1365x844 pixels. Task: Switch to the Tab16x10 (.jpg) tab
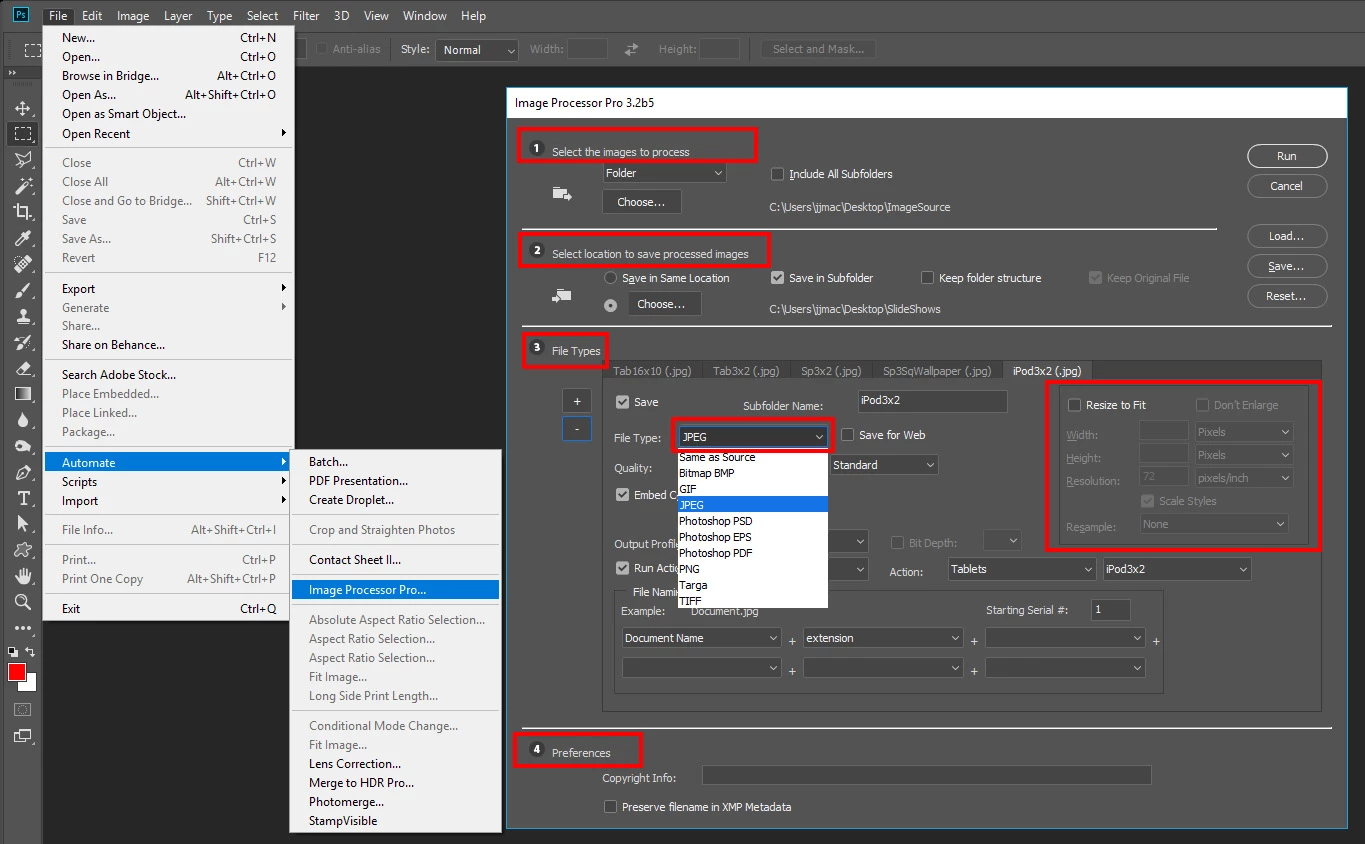coord(652,371)
